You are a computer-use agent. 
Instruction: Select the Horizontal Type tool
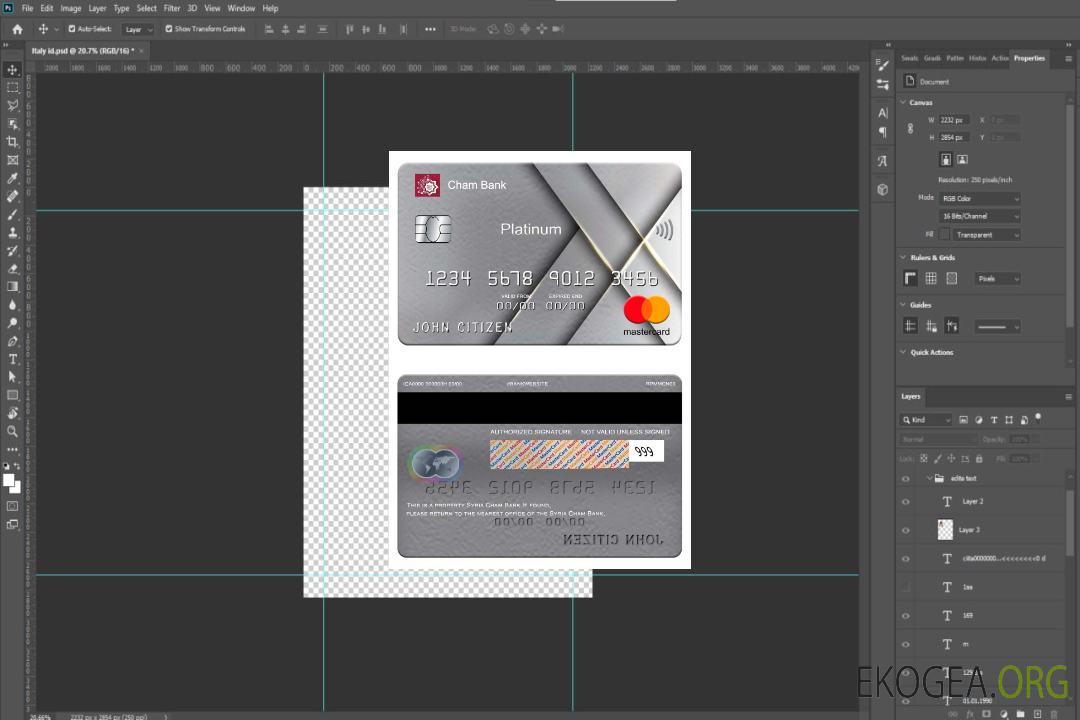click(12, 359)
